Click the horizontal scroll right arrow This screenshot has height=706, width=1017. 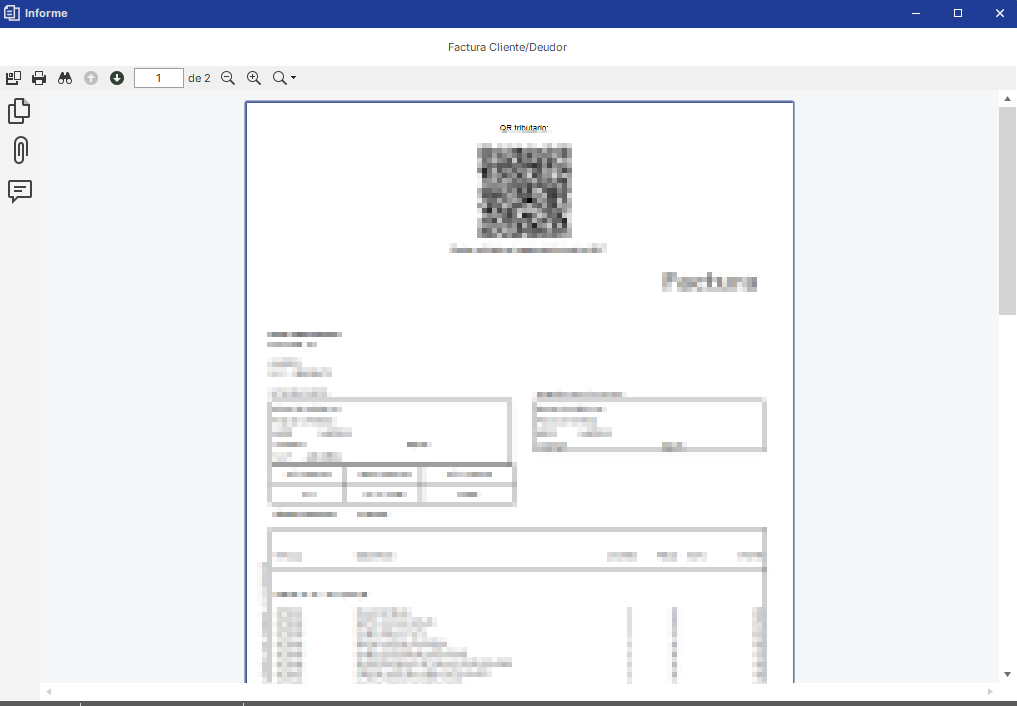tap(990, 692)
